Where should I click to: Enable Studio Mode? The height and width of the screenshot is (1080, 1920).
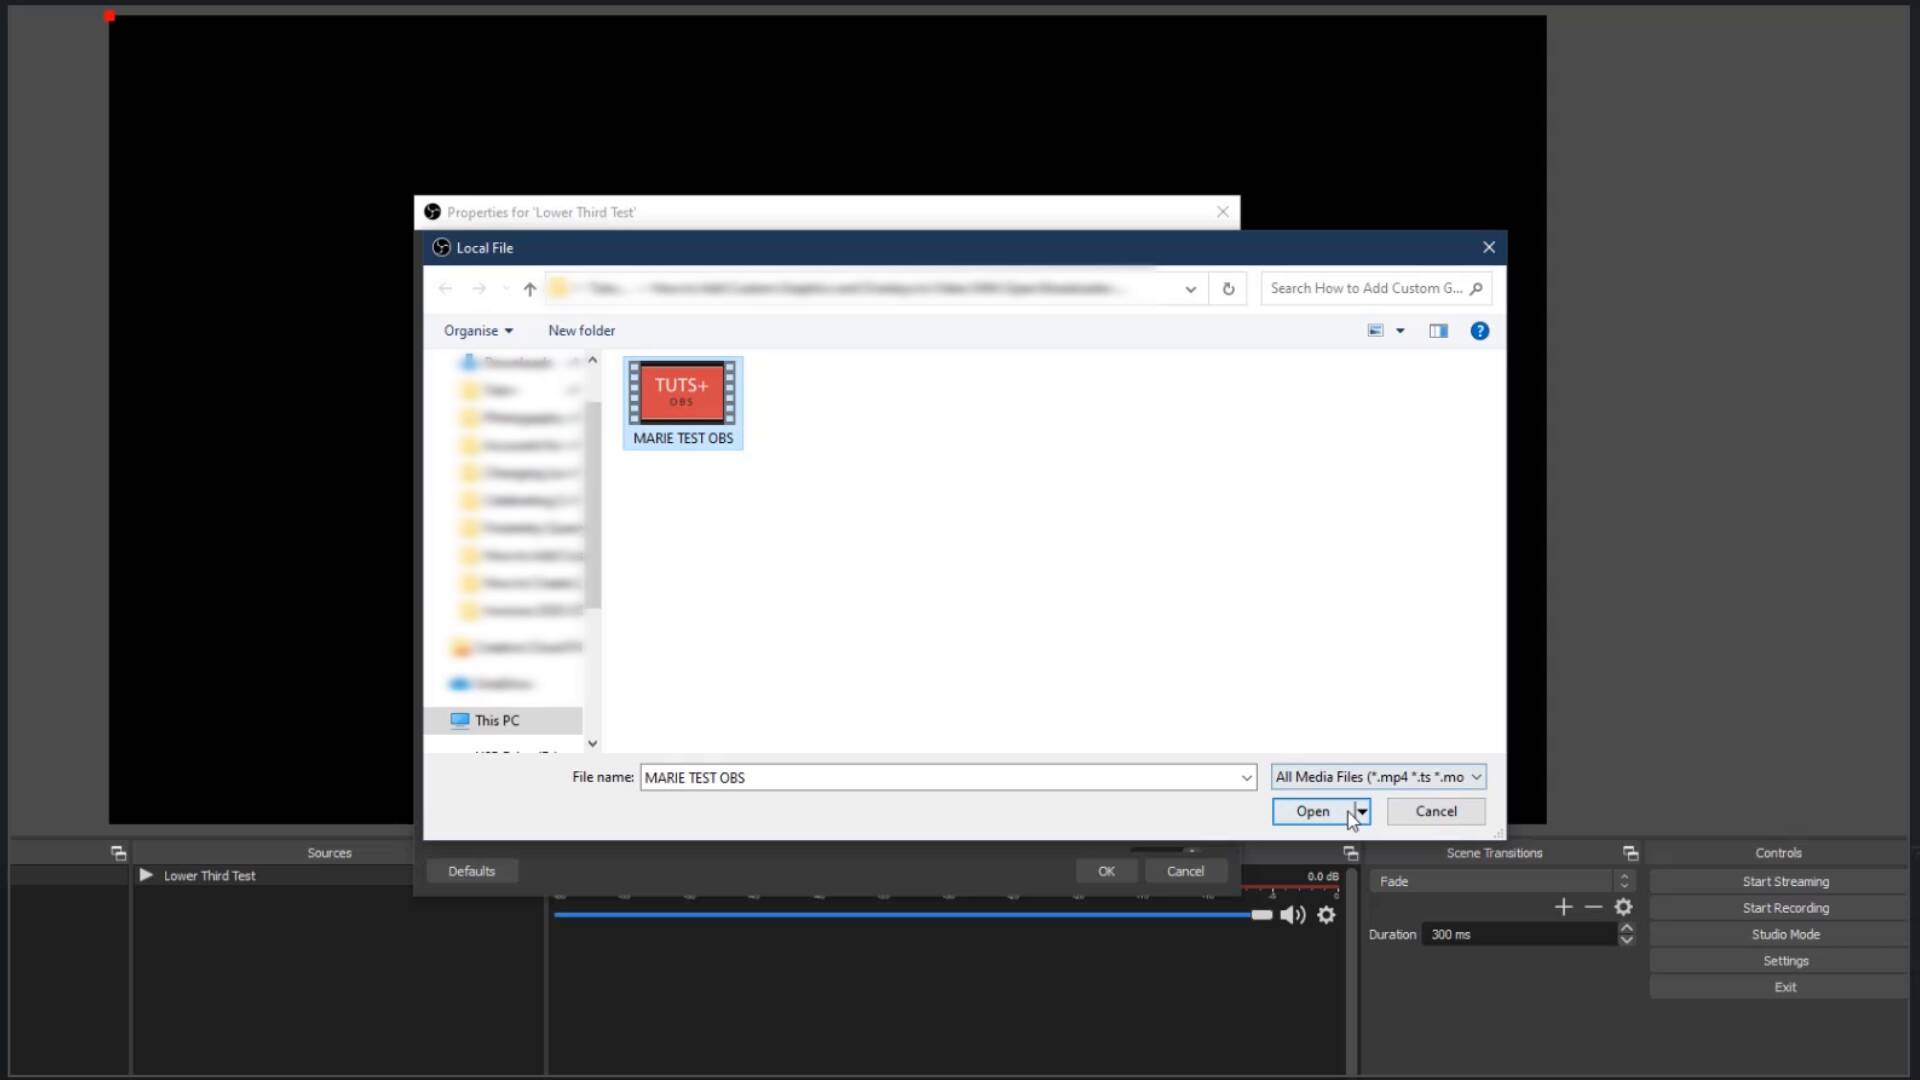coord(1785,934)
